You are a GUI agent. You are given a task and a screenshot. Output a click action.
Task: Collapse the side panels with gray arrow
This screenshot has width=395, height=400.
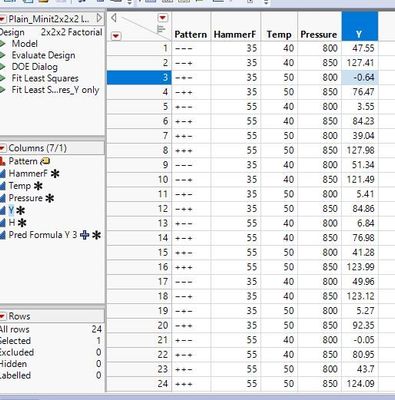point(114,18)
